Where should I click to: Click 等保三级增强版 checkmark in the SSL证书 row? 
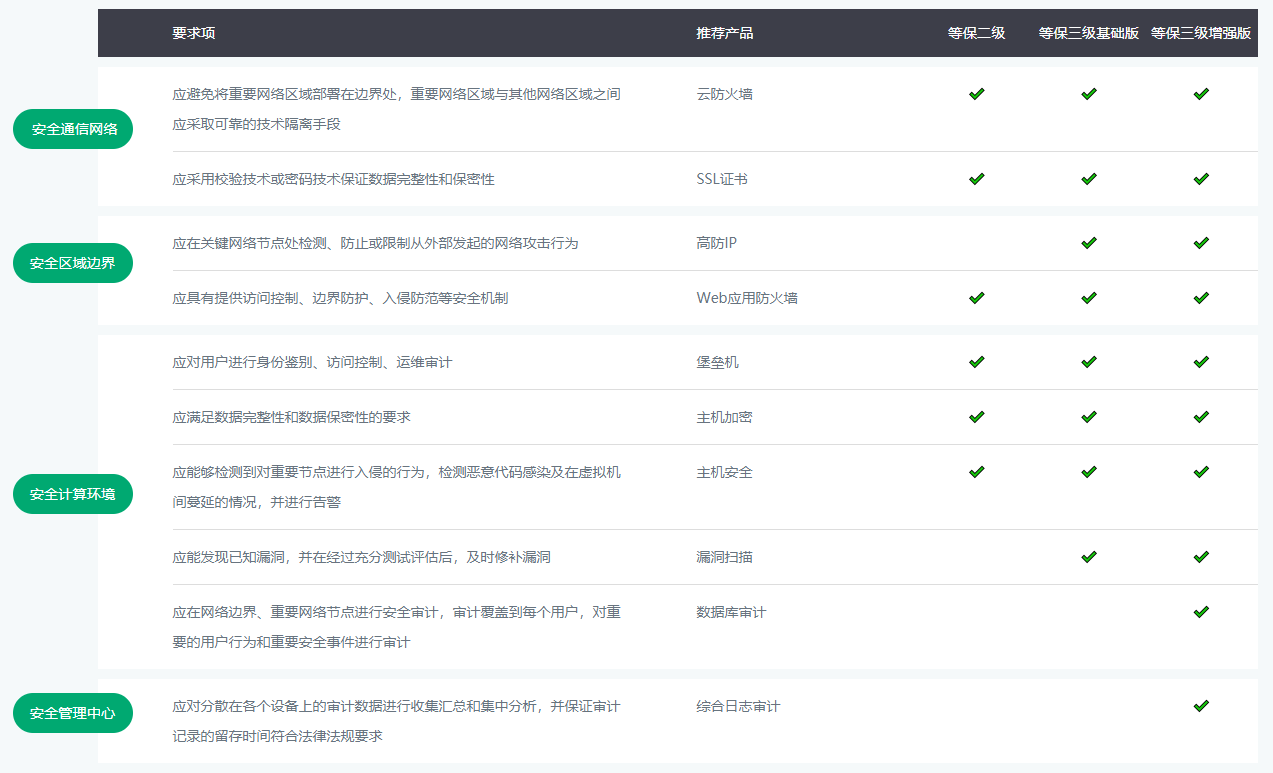click(x=1201, y=179)
